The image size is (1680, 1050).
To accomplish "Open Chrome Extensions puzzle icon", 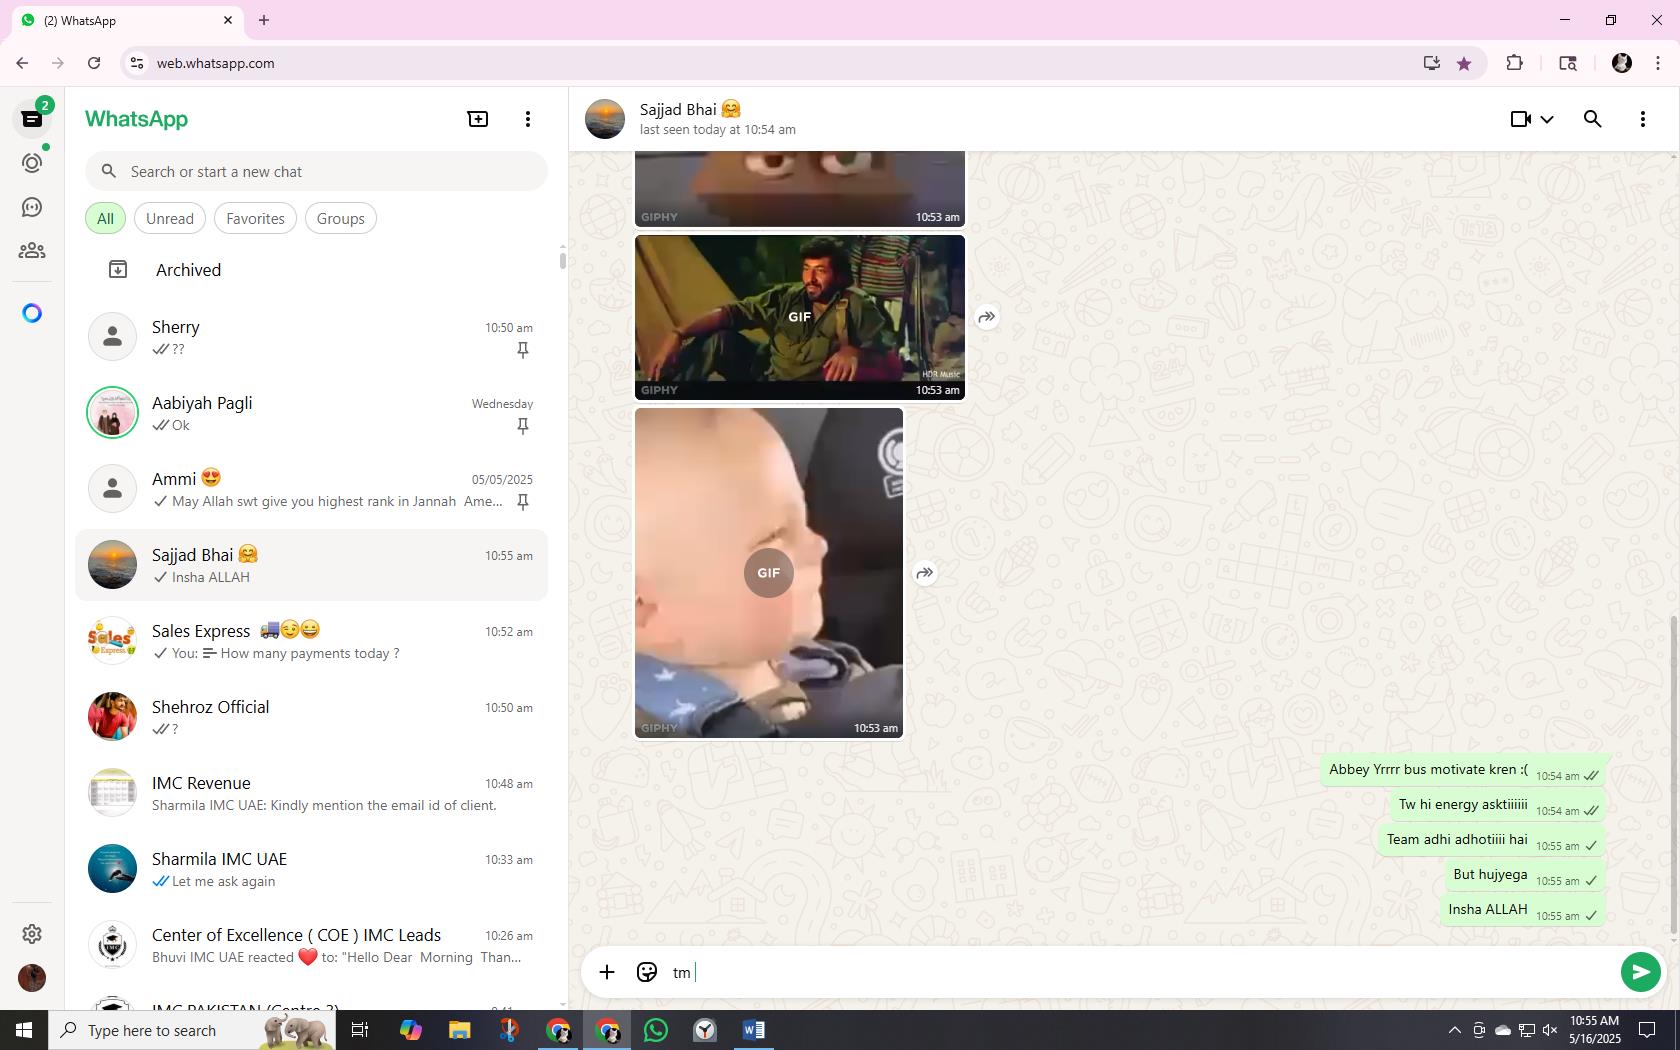I will pyautogui.click(x=1514, y=63).
